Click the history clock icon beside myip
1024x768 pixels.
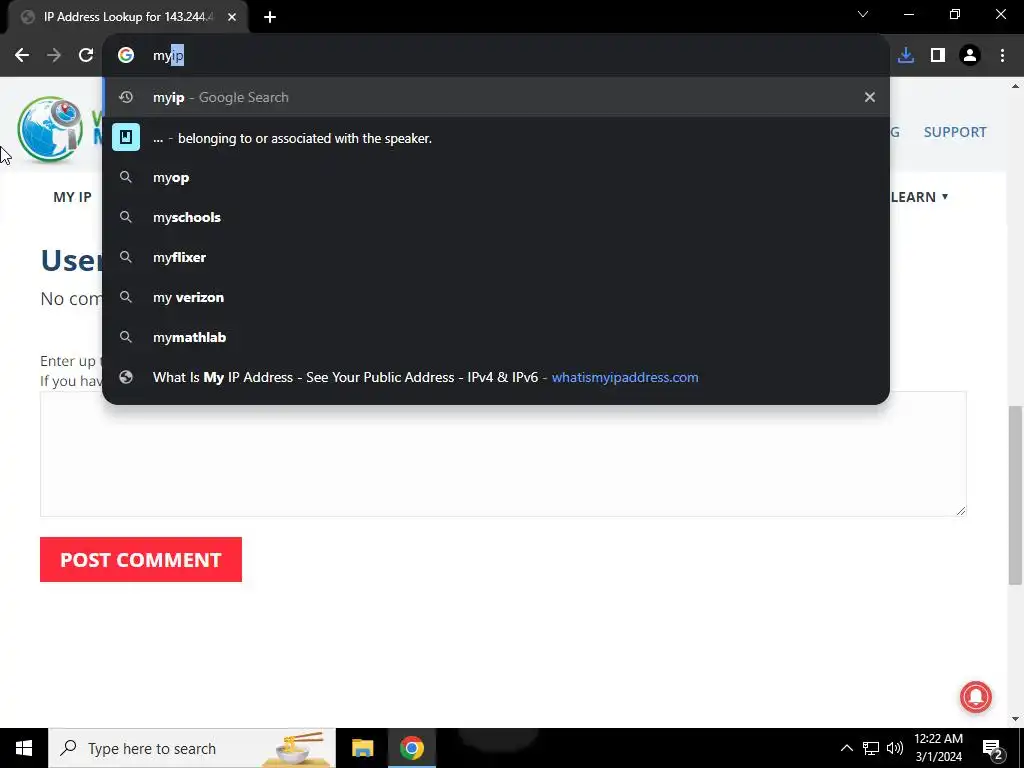click(126, 97)
